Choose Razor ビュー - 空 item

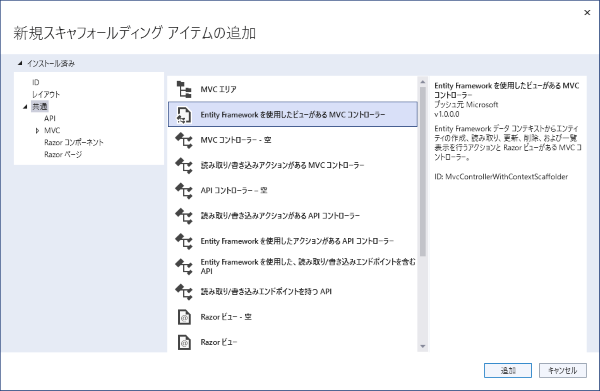click(x=293, y=317)
